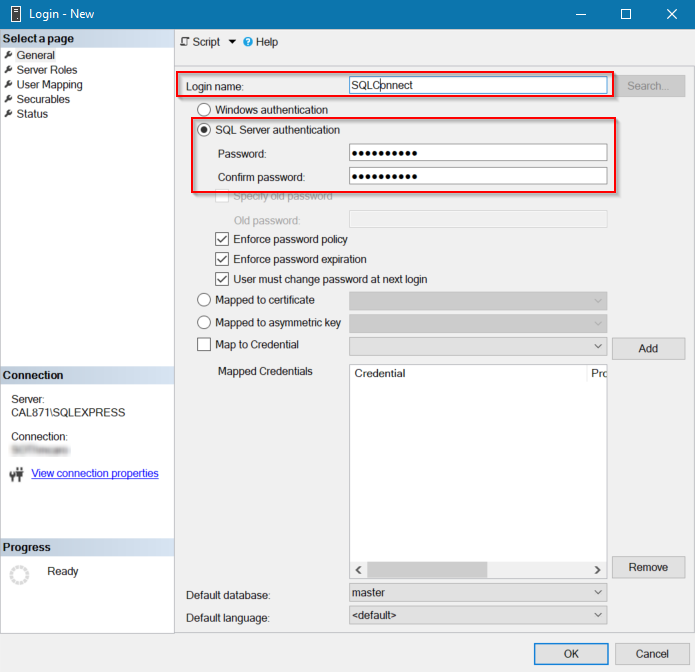Viewport: 695px width, 672px height.
Task: Click the wrench icon beside Securables
Action: point(8,98)
